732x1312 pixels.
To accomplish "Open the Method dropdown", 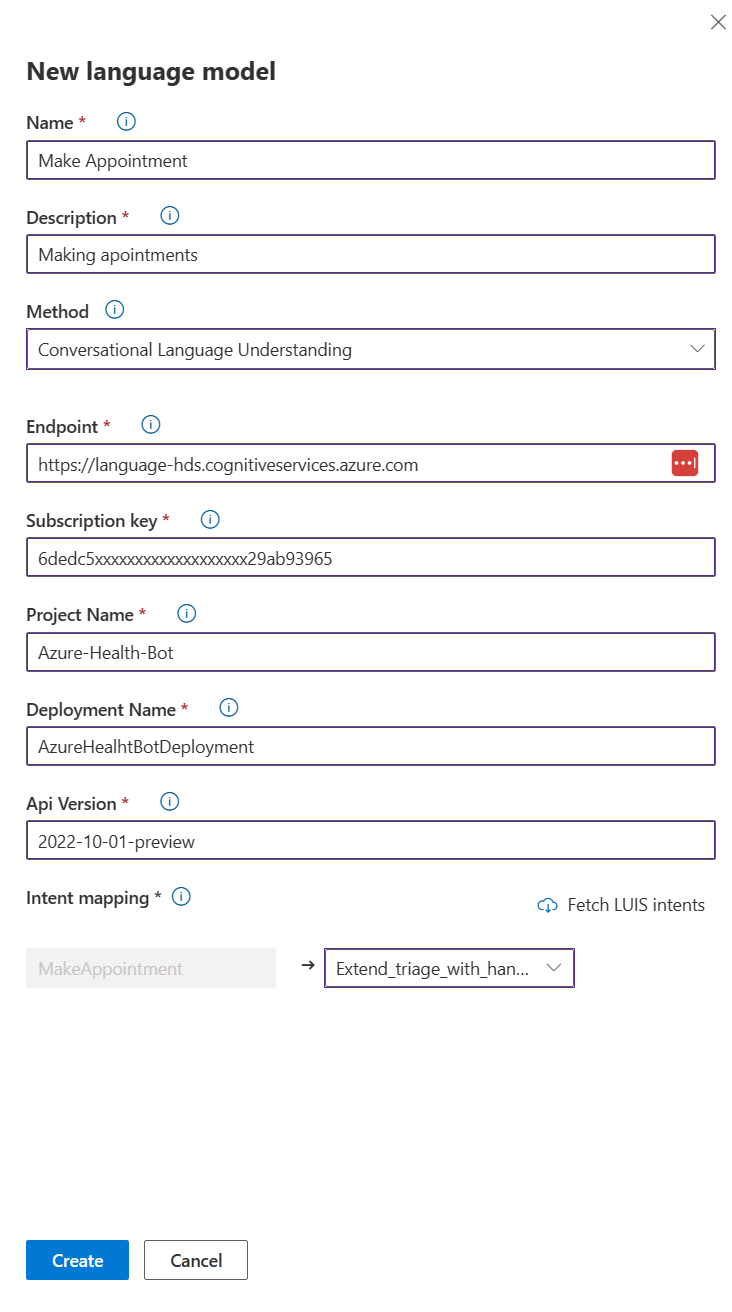I will [x=699, y=349].
